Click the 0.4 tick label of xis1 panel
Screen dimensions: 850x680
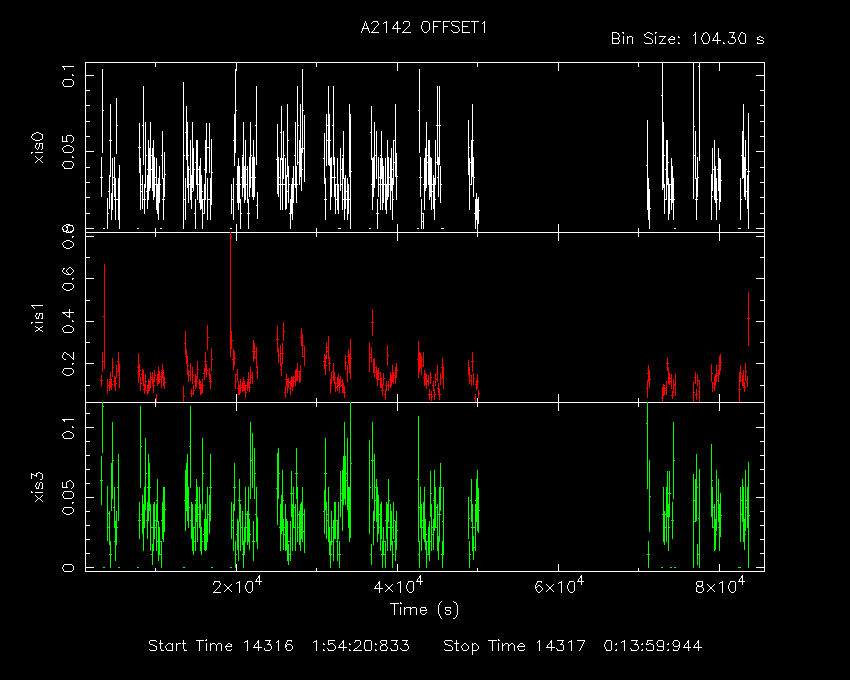(68, 322)
